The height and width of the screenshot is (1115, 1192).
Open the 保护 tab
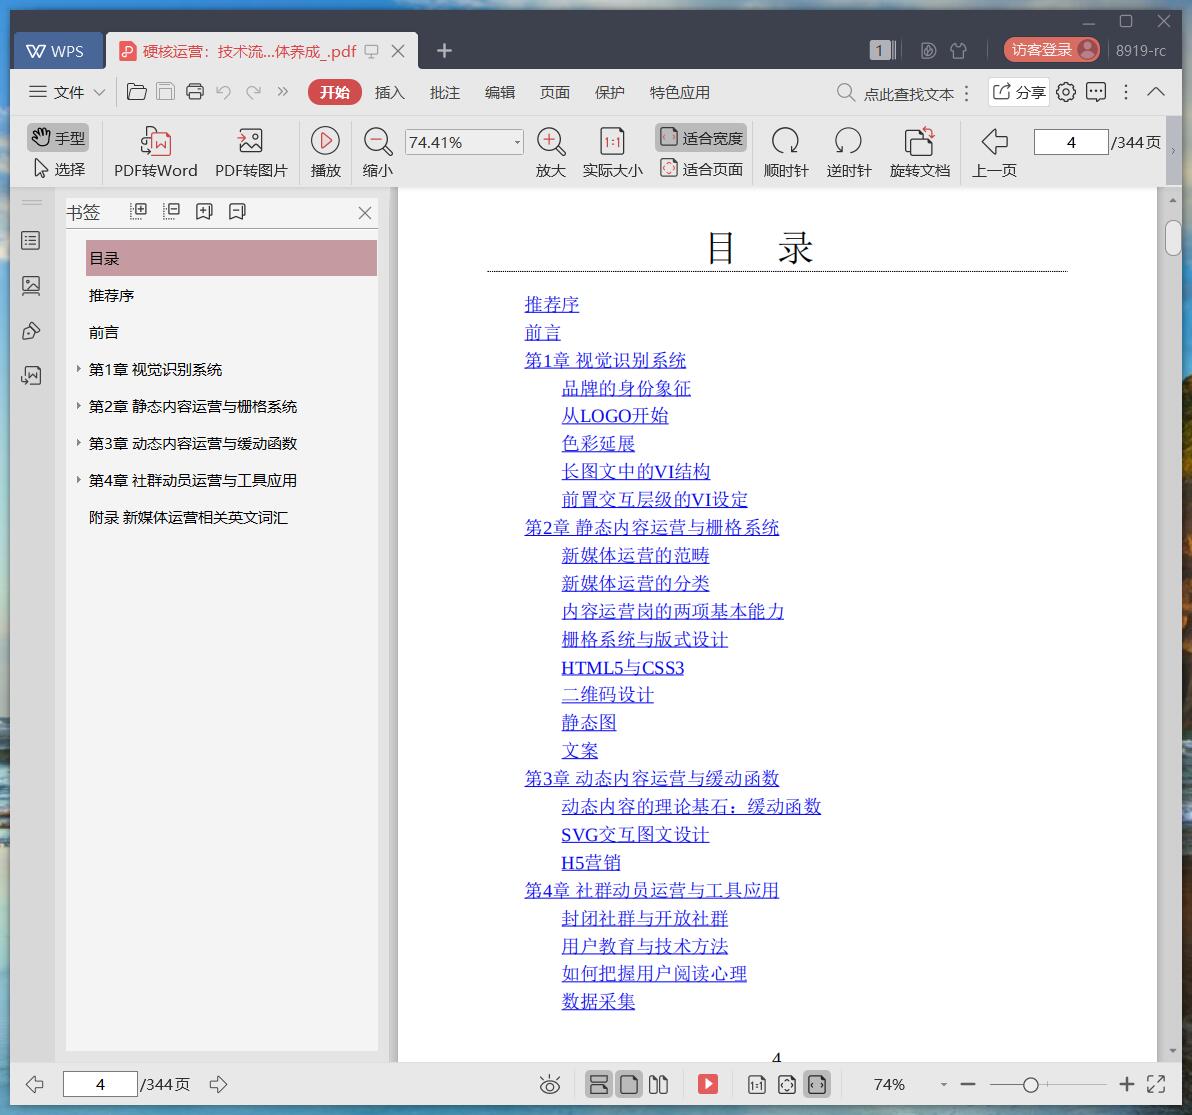(610, 92)
